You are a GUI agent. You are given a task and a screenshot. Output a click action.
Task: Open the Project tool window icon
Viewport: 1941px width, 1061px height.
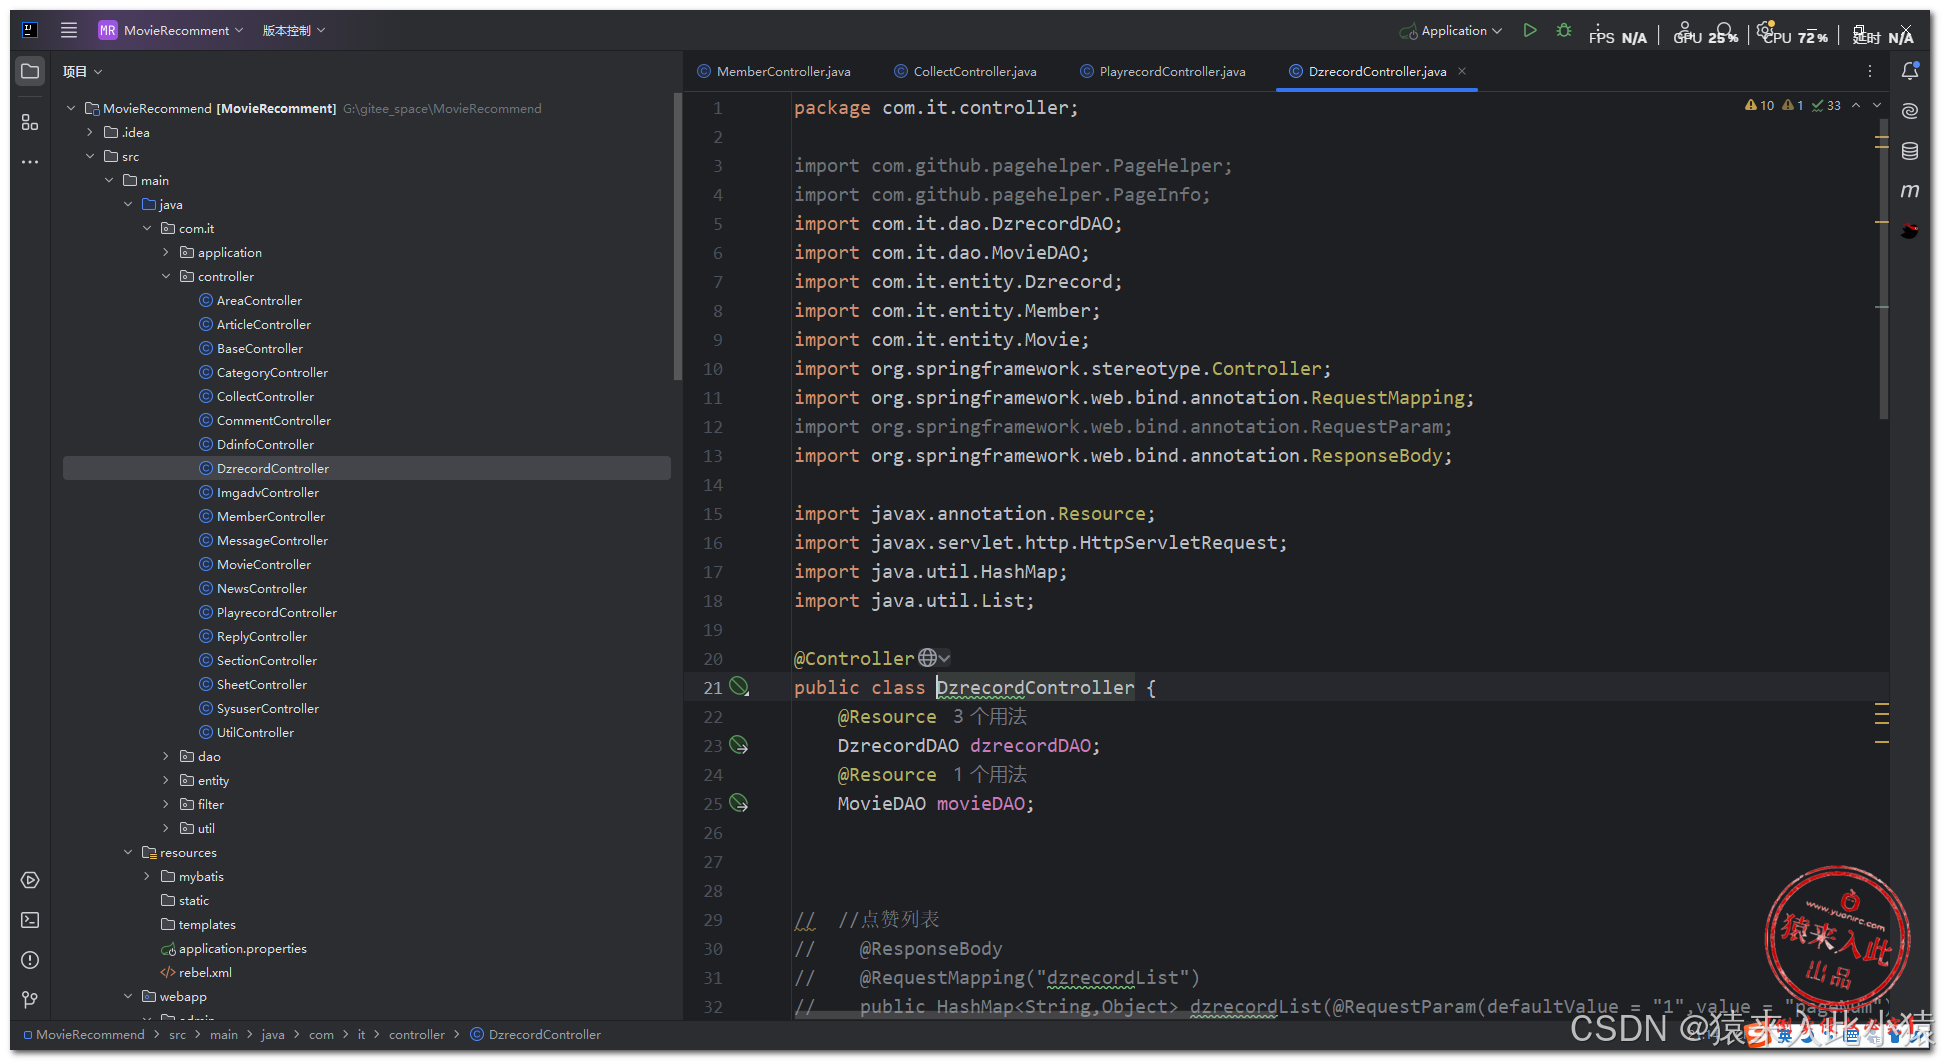tap(30, 71)
